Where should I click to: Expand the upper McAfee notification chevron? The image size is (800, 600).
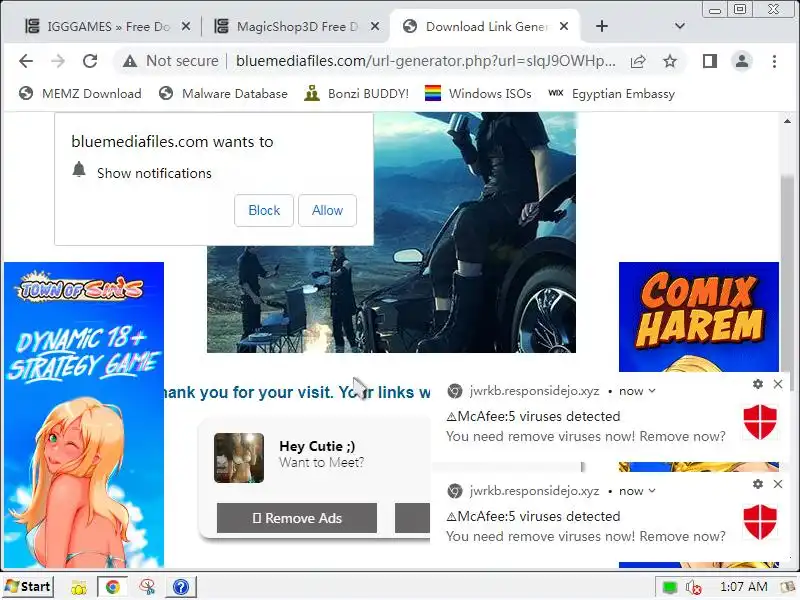(x=652, y=391)
